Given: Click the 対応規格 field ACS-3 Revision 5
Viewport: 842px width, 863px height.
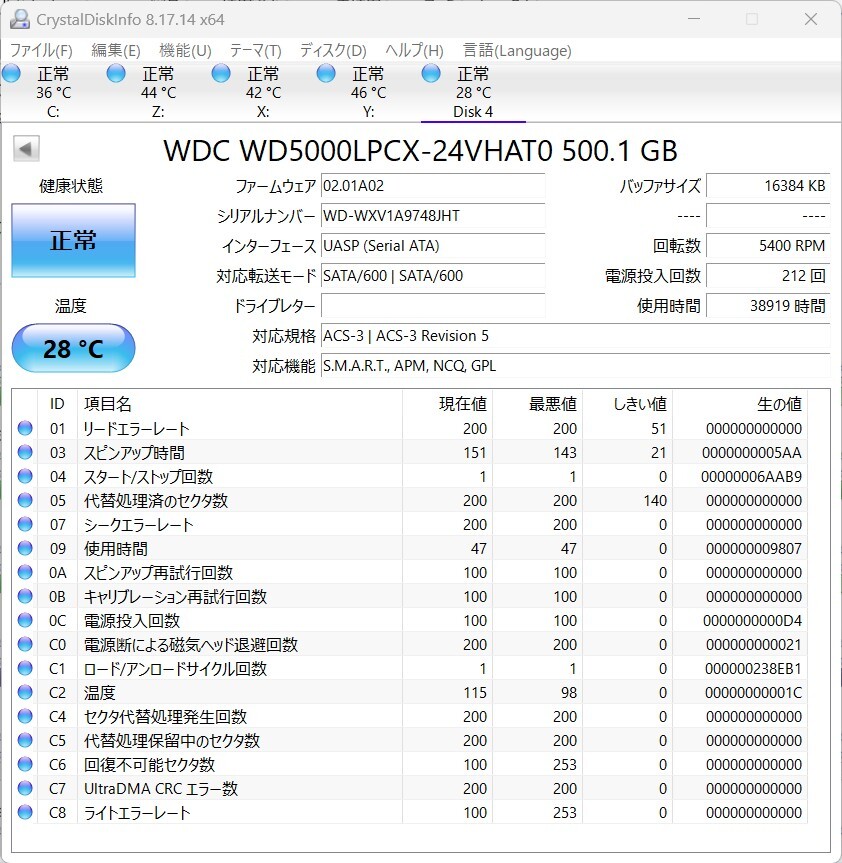Looking at the screenshot, I should click(576, 336).
